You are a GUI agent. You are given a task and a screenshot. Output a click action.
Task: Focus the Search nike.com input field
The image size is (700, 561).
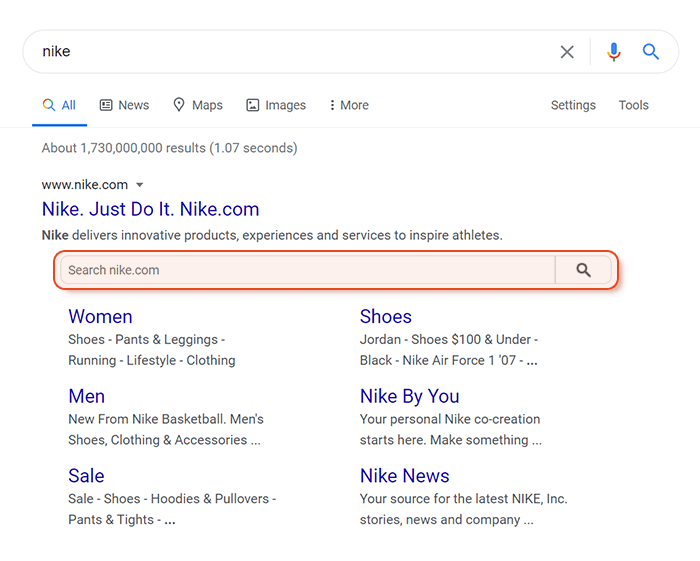[x=308, y=270]
